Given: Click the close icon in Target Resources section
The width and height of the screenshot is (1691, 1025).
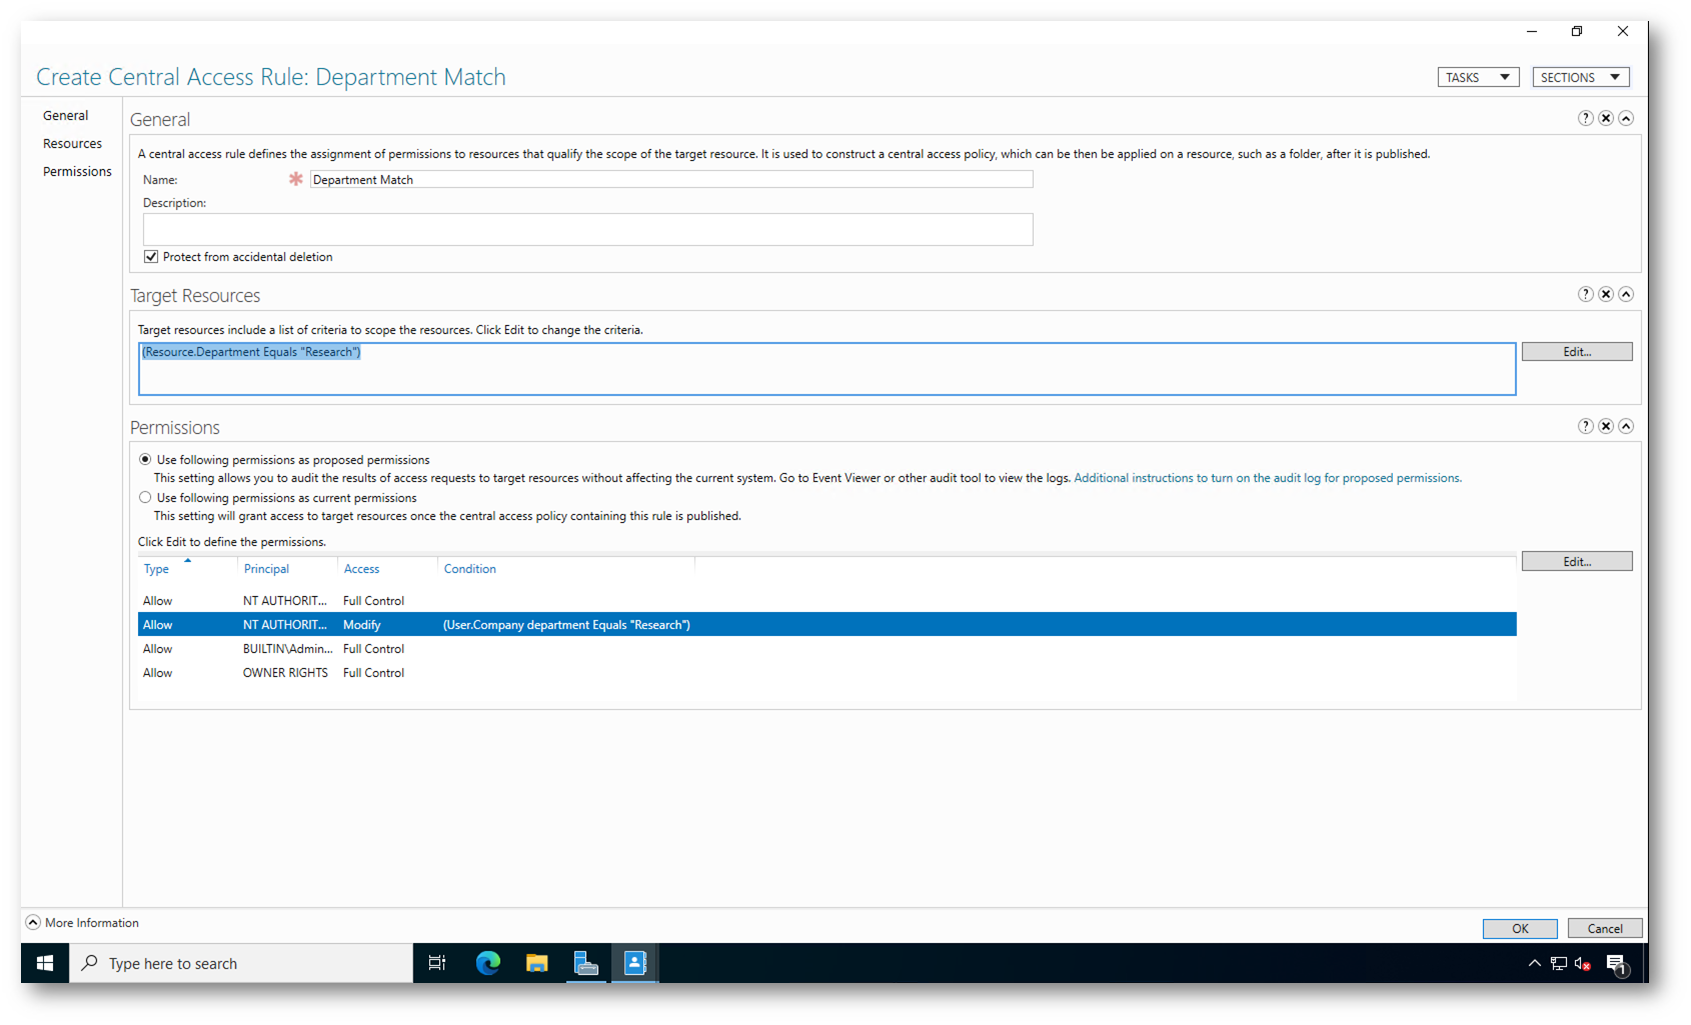Looking at the screenshot, I should (1605, 294).
